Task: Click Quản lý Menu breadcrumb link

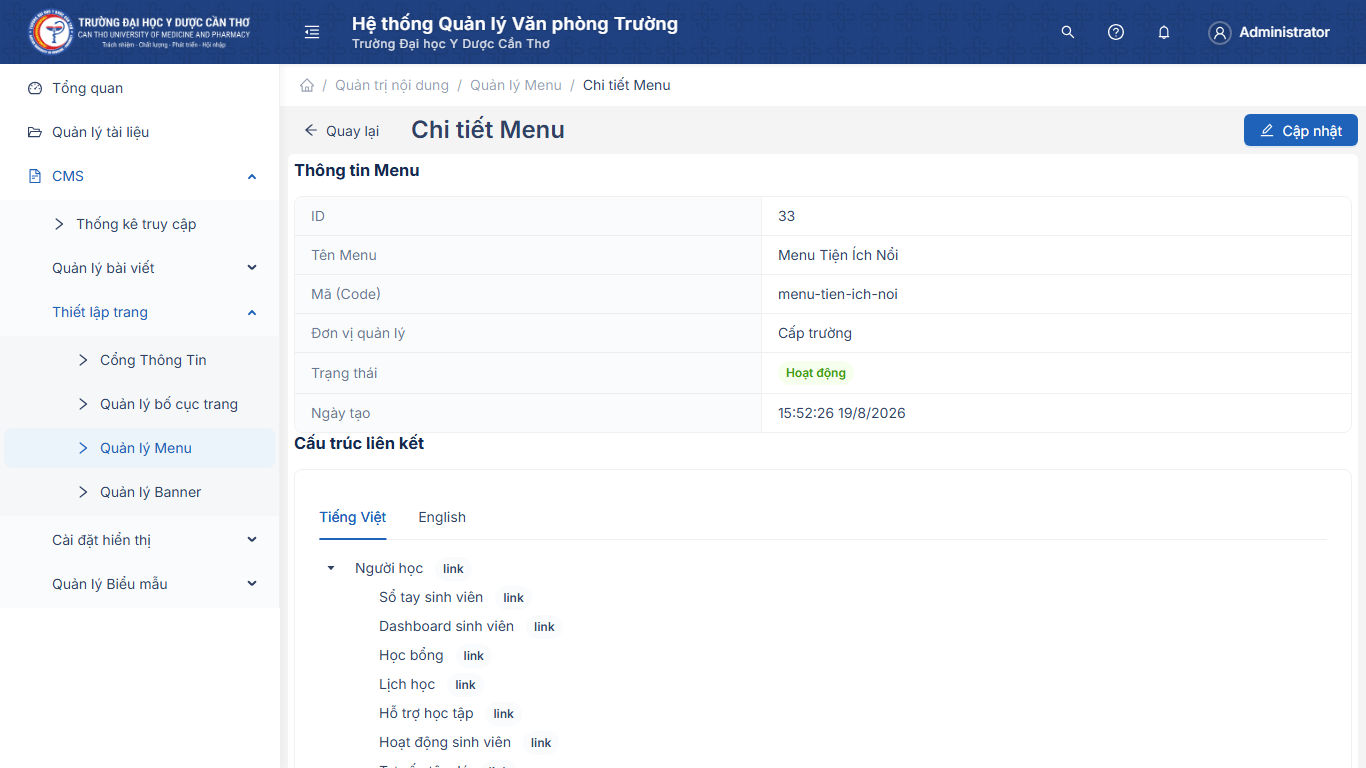Action: (516, 85)
